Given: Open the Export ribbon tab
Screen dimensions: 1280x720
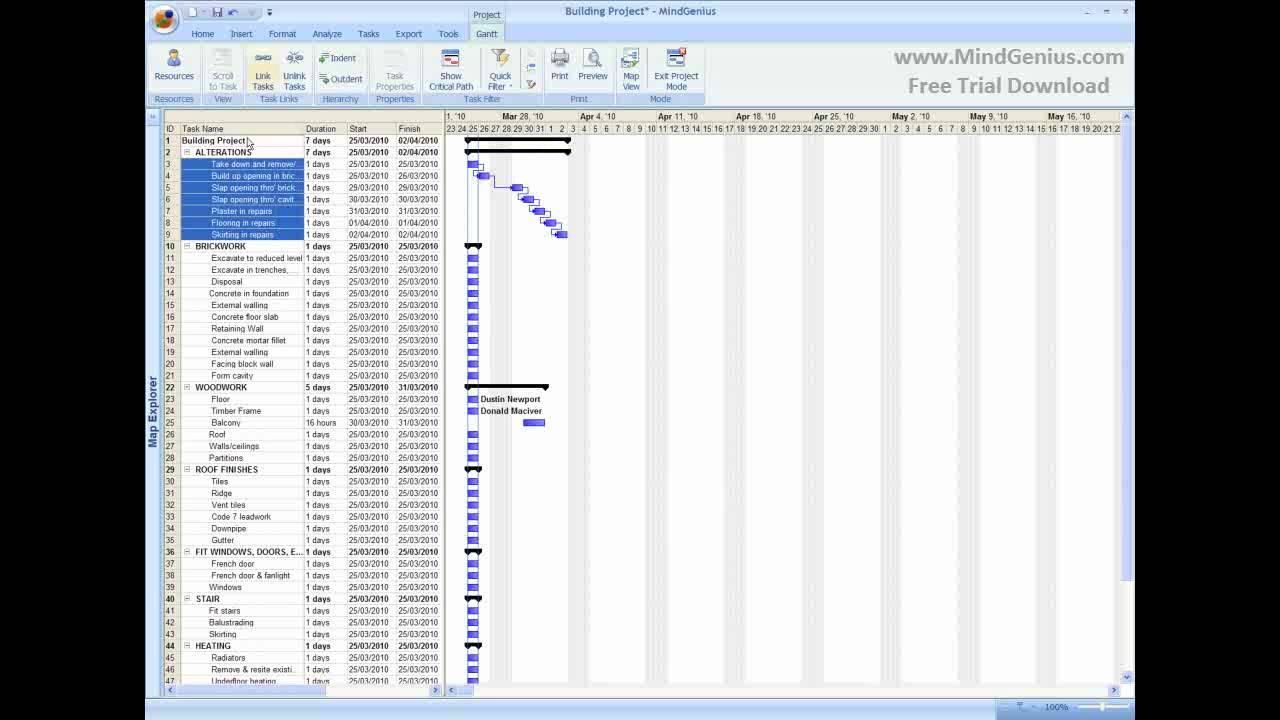Looking at the screenshot, I should [x=408, y=34].
